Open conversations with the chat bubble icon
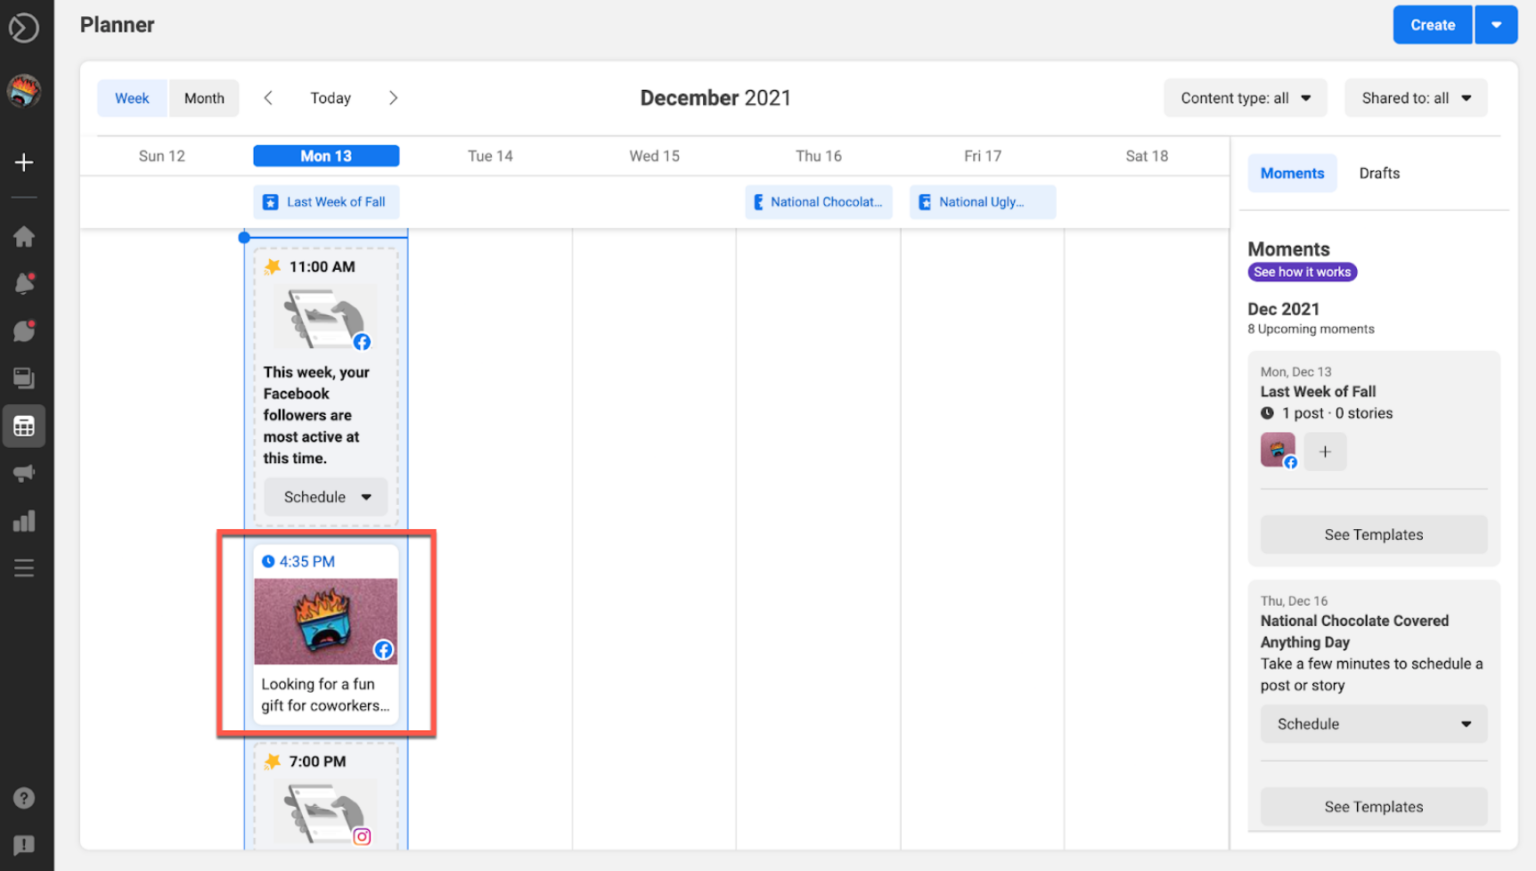Viewport: 1536px width, 871px height. tap(24, 330)
